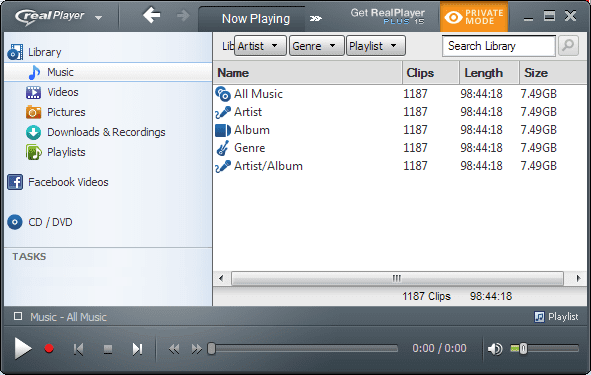Open Facebook Videos
The image size is (591, 375).
point(68,182)
